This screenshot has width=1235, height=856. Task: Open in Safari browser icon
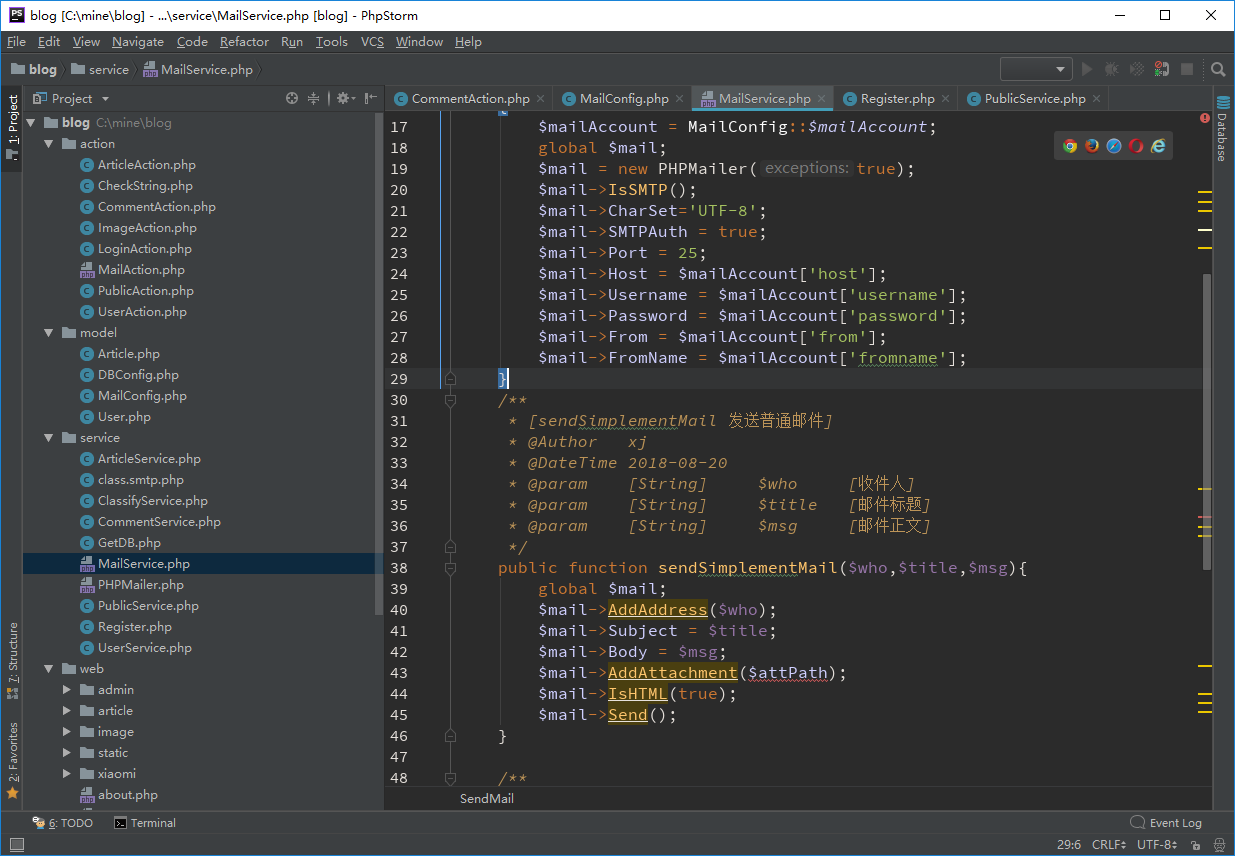click(x=1114, y=145)
